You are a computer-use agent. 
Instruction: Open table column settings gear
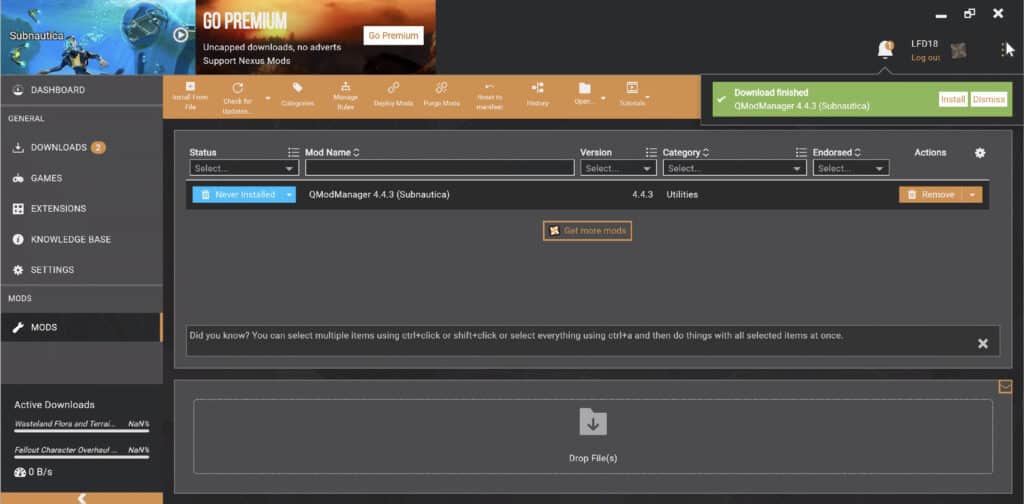[980, 152]
